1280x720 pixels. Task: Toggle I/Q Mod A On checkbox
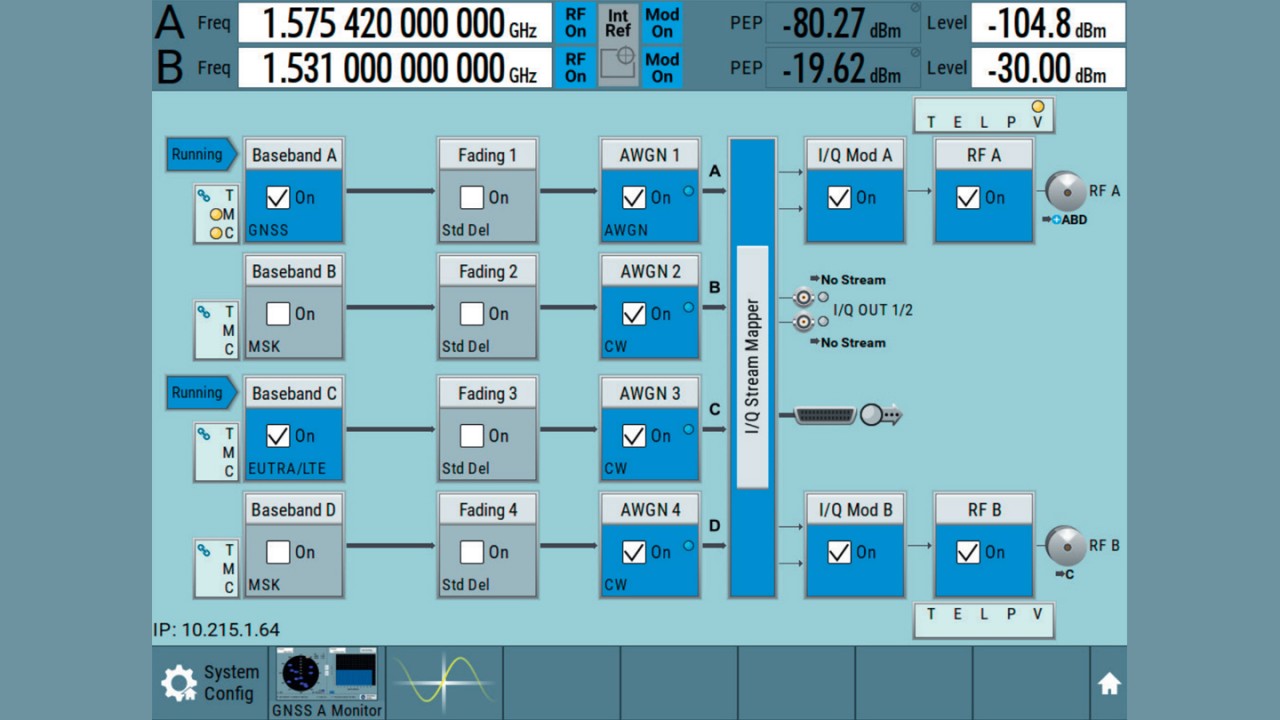(839, 198)
